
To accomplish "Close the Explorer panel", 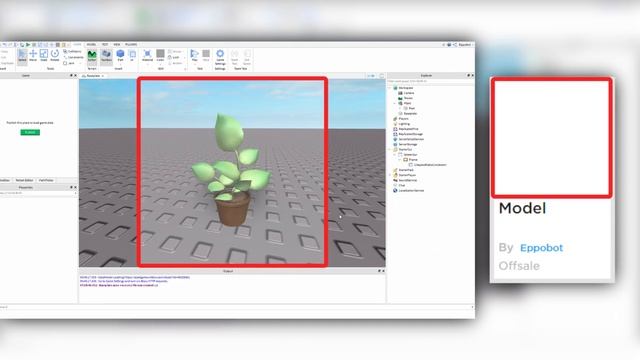I will coord(473,76).
